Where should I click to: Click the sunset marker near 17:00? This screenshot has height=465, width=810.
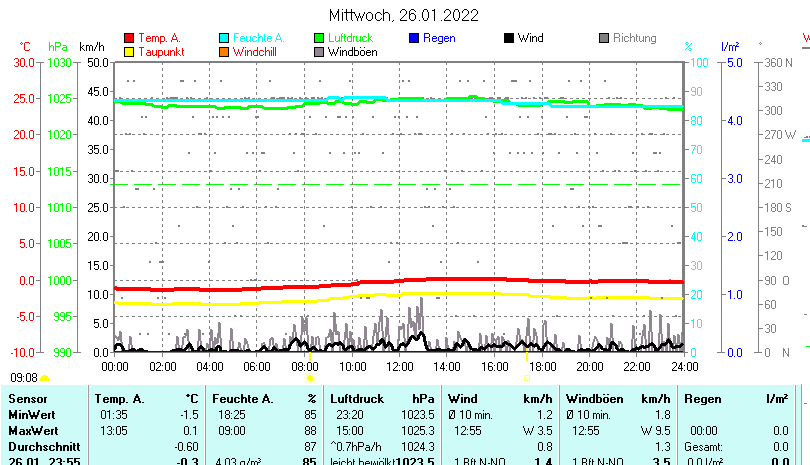pyautogui.click(x=526, y=378)
